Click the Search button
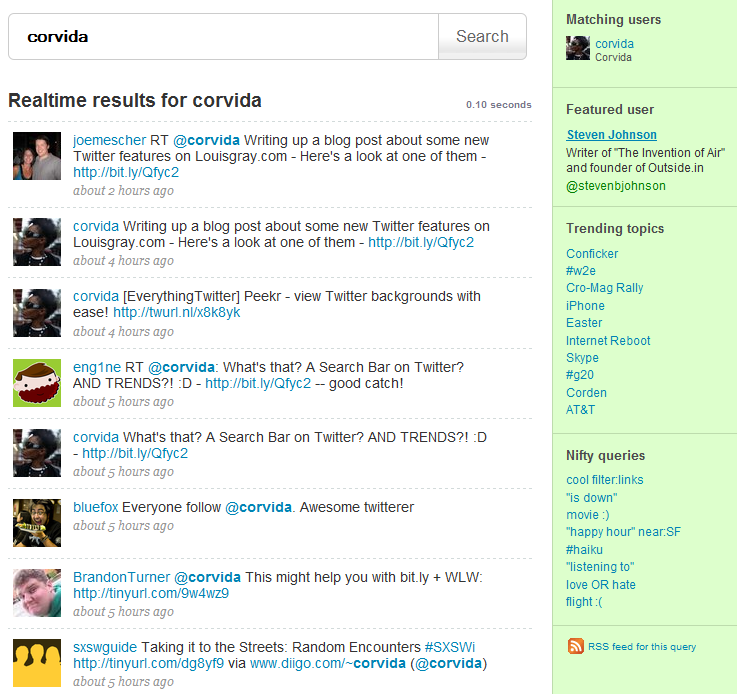 482,37
